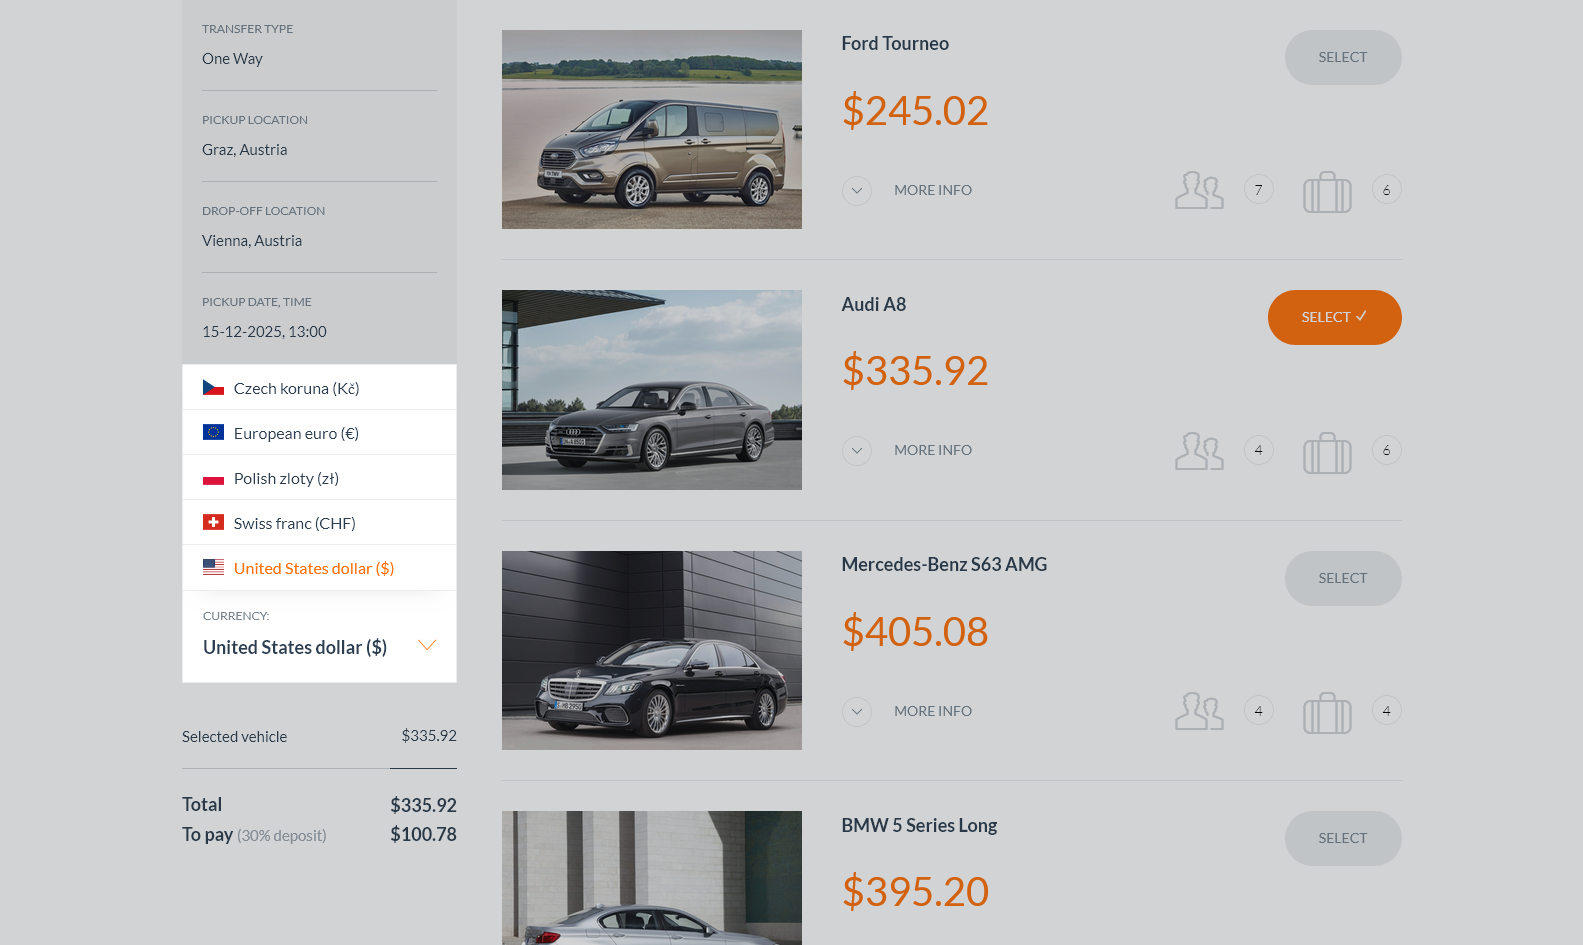1583x945 pixels.
Task: Select Polish zloty as currency
Action: click(x=285, y=477)
